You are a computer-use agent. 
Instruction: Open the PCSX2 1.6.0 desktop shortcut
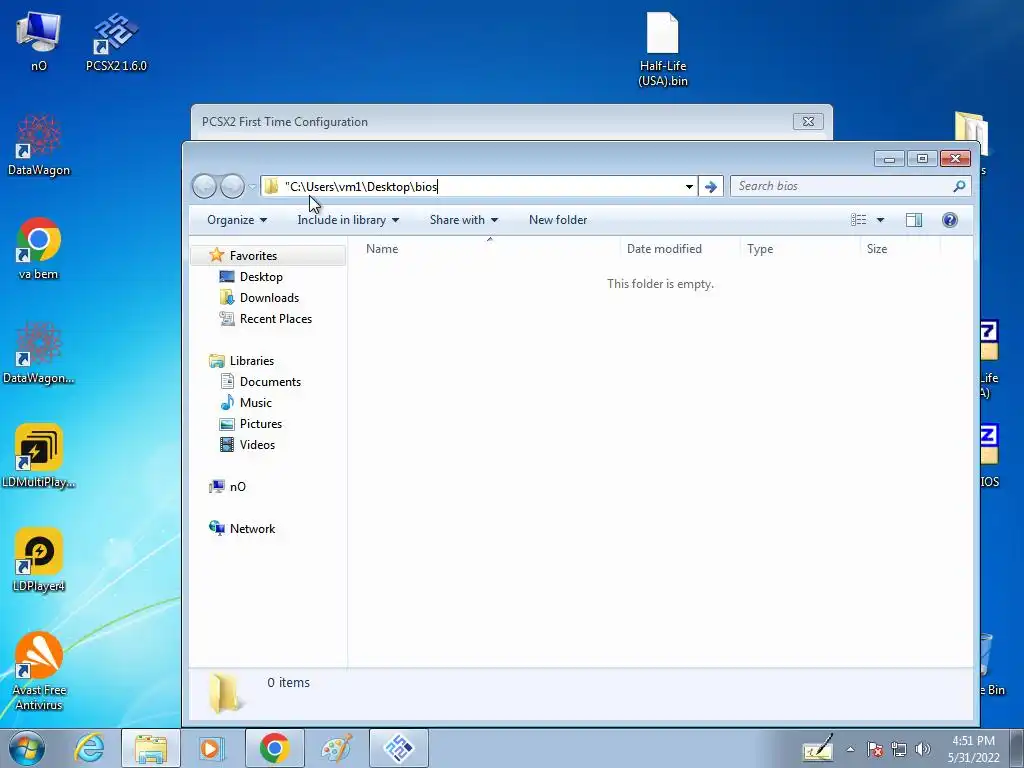pyautogui.click(x=116, y=42)
